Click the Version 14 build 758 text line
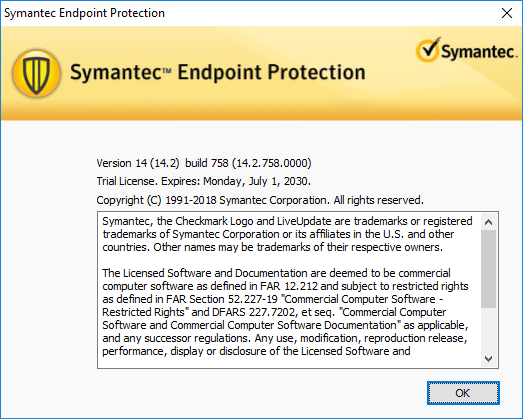The height and width of the screenshot is (419, 523). pyautogui.click(x=204, y=163)
